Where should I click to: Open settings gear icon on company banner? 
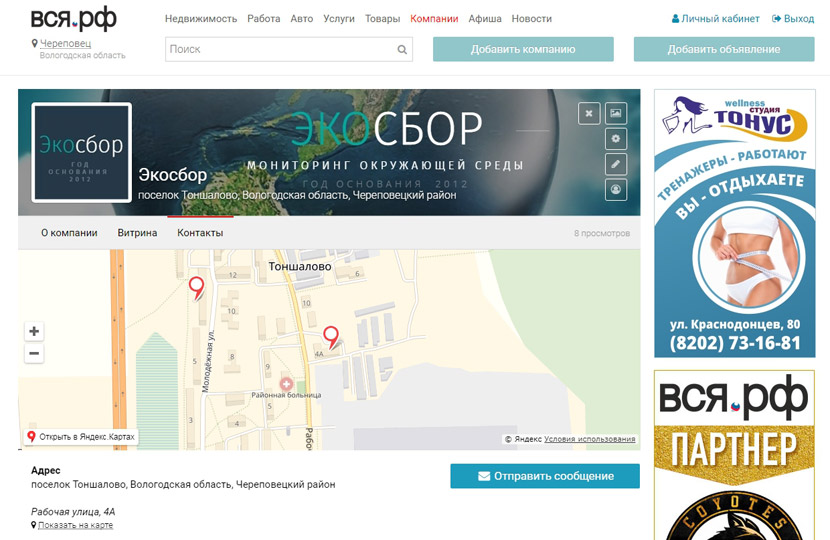click(616, 139)
